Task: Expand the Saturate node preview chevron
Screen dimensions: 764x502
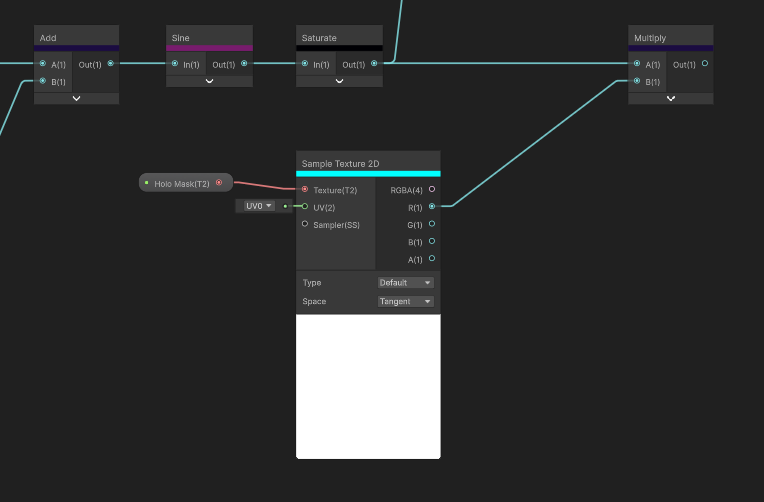Action: [339, 81]
